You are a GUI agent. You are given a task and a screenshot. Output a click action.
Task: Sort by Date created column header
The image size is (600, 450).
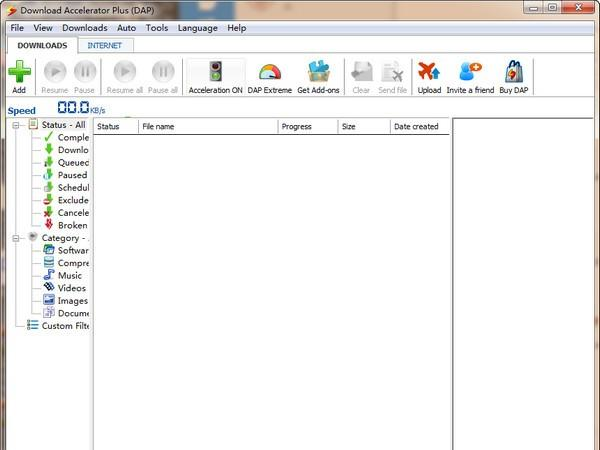420,126
